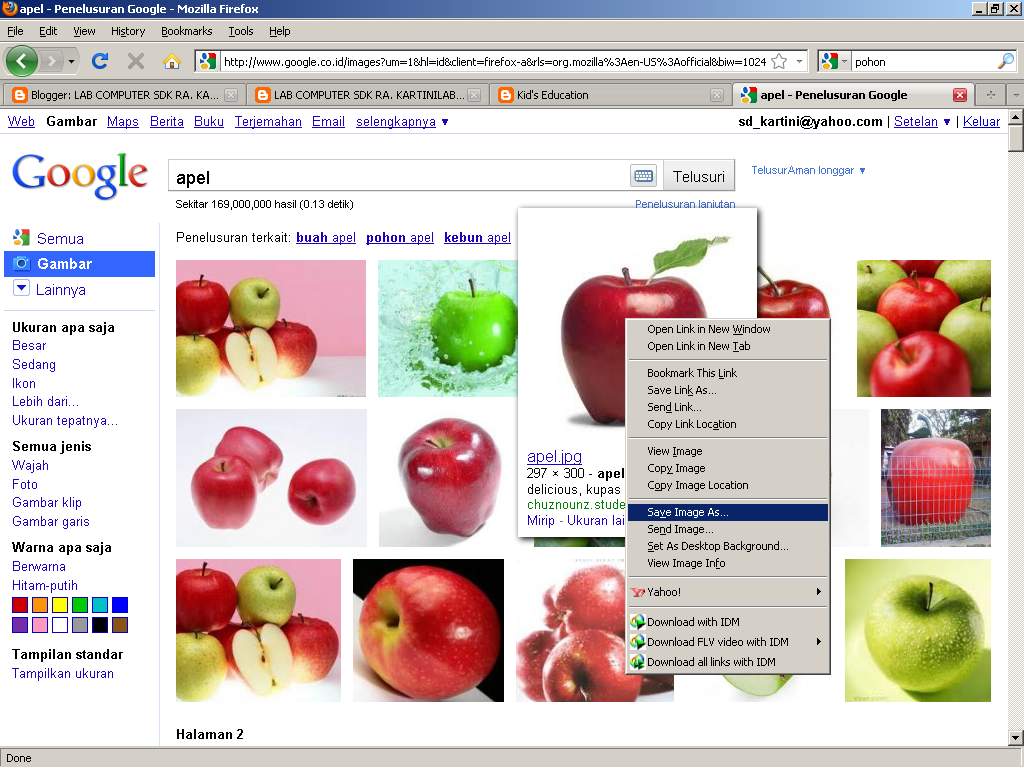Open the giant red apple statue thumbnail
1024x768 pixels.
pos(935,477)
